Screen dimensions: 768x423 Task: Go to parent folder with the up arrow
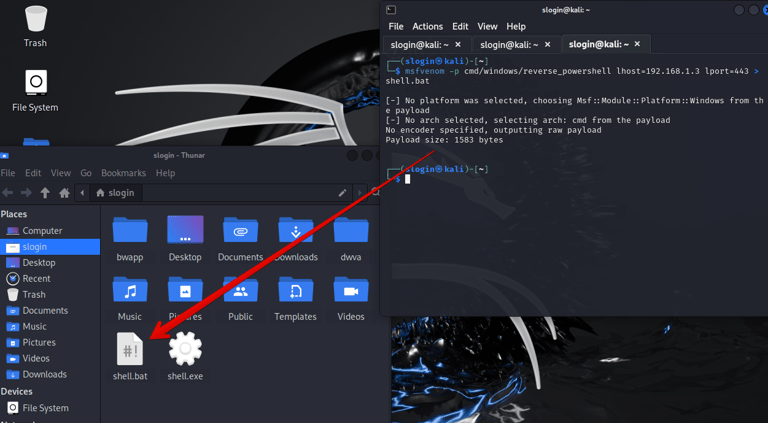(45, 193)
